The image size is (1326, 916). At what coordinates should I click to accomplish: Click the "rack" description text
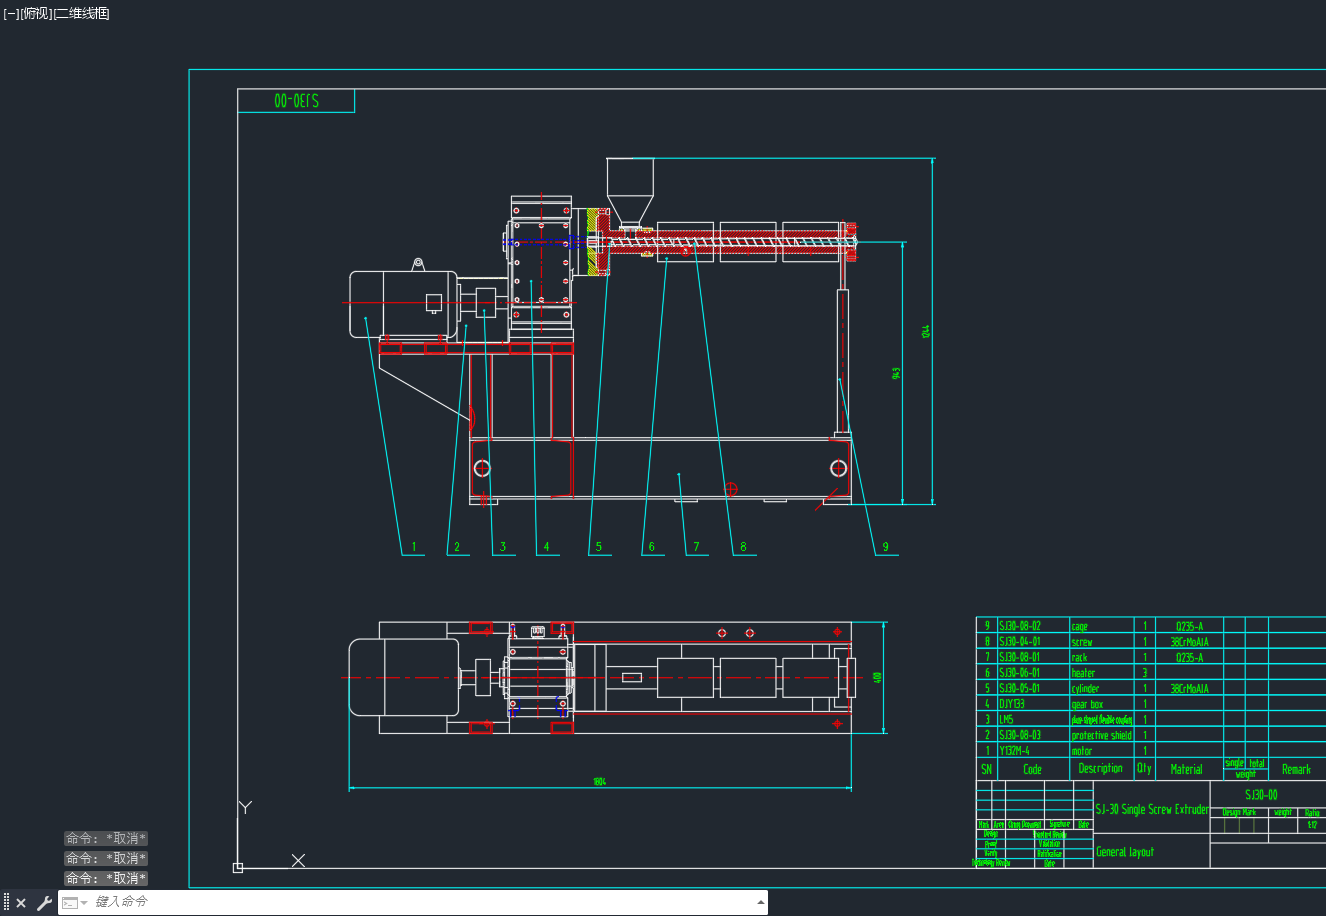point(1080,658)
